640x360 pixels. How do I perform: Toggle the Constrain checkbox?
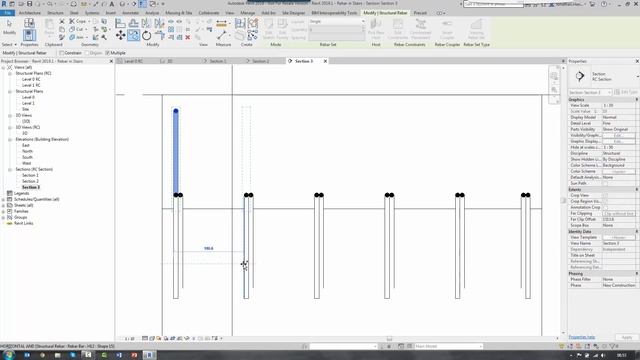tap(62, 53)
